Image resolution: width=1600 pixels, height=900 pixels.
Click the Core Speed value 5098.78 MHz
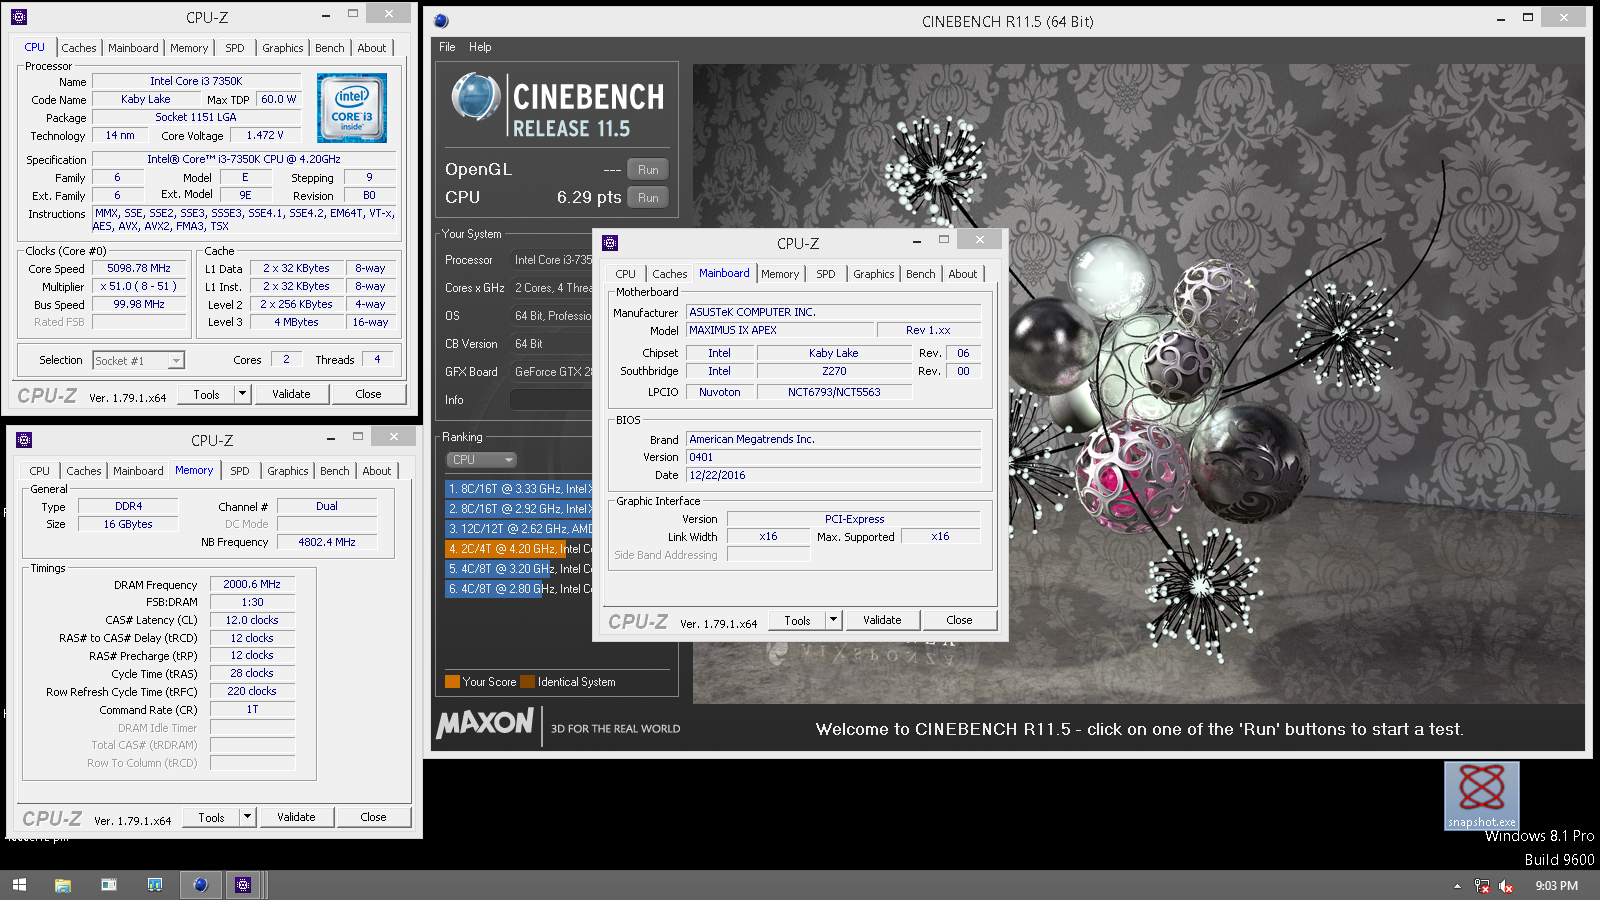[139, 268]
